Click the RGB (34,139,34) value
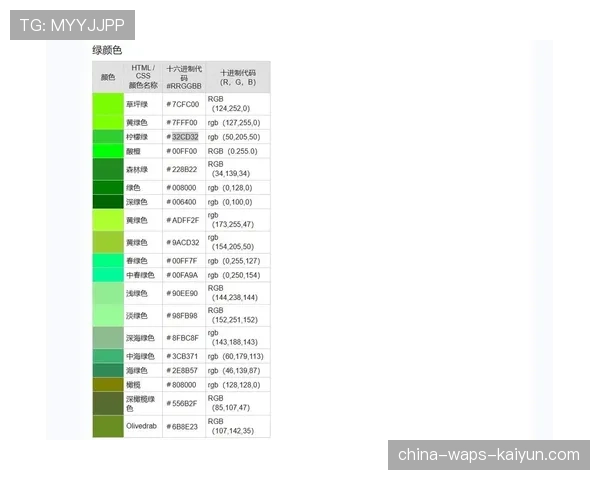 pos(229,169)
